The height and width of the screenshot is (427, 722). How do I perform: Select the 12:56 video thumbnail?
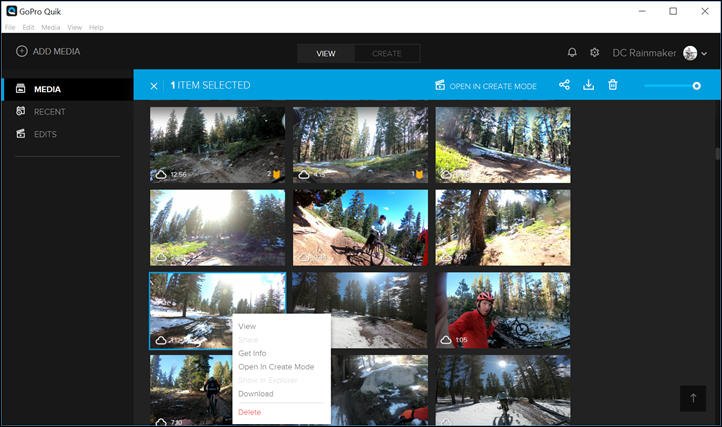click(x=217, y=145)
